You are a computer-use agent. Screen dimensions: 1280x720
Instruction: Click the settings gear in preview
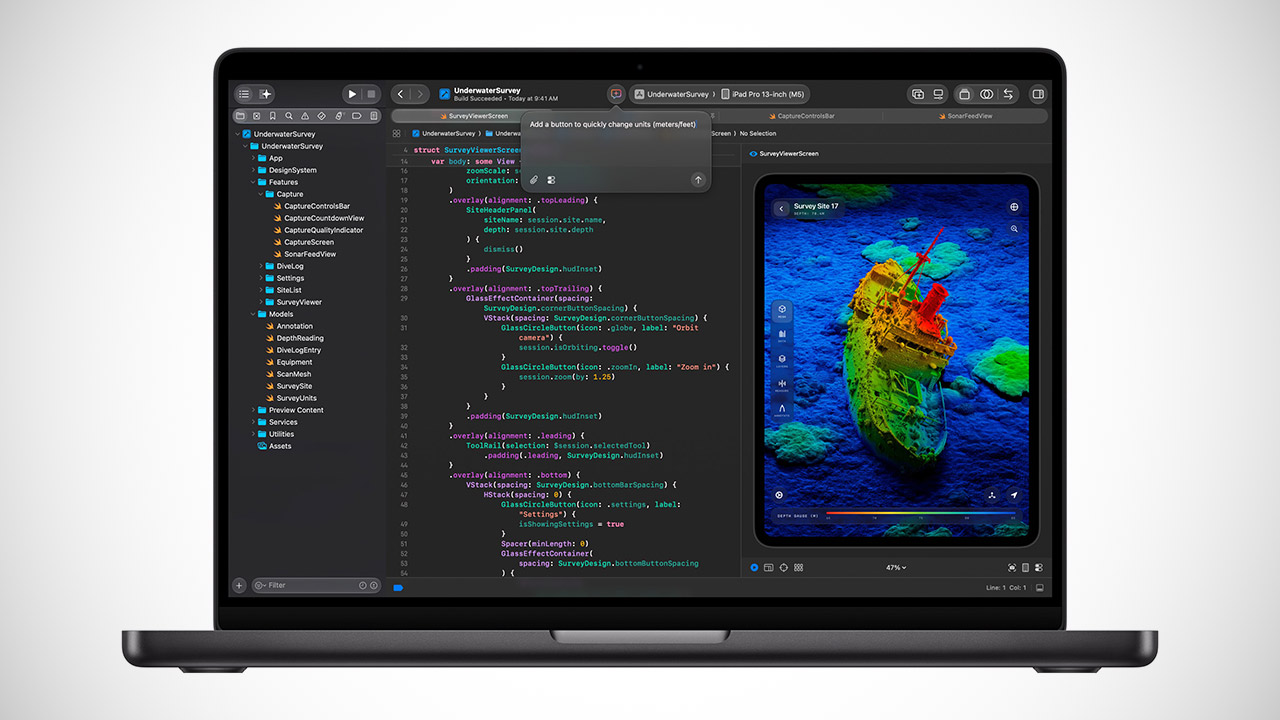779,495
